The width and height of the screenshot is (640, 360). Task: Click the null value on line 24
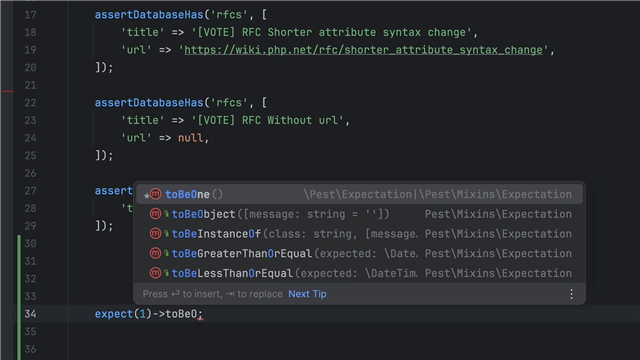(191, 138)
